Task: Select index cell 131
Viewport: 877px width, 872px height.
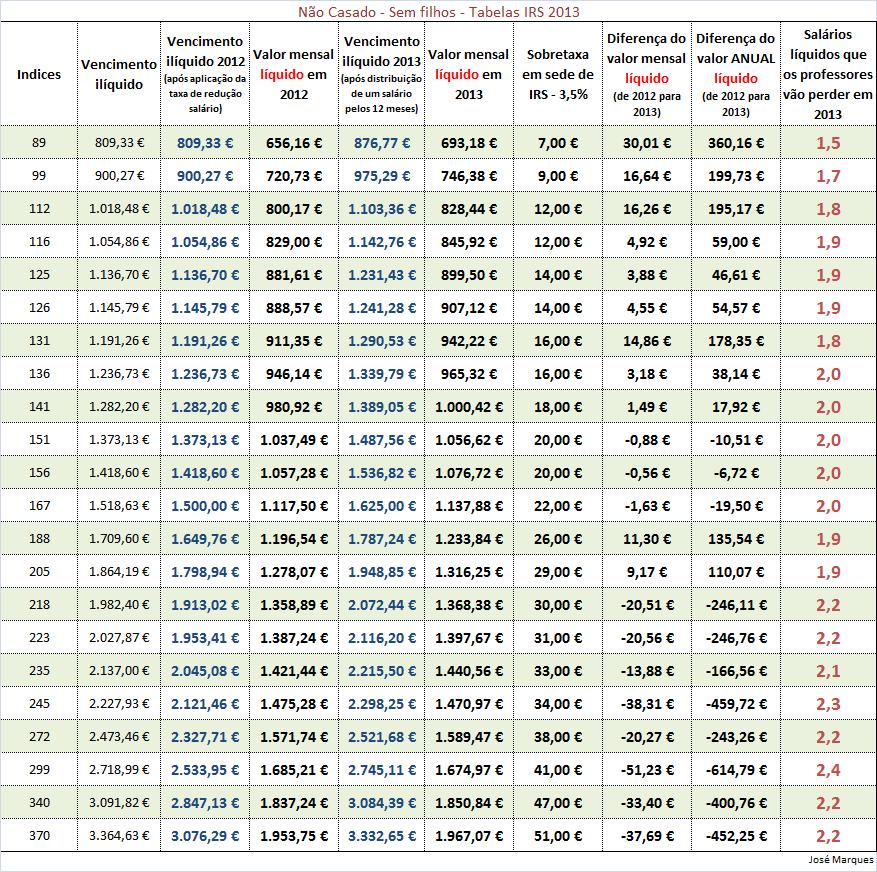Action: (39, 341)
